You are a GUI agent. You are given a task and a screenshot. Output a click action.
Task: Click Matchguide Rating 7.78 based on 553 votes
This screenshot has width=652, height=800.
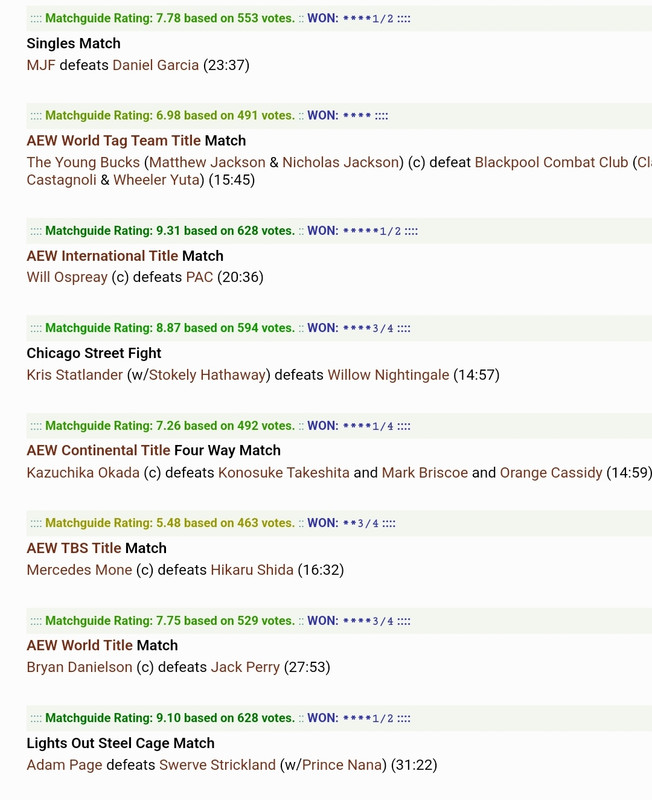pyautogui.click(x=170, y=18)
